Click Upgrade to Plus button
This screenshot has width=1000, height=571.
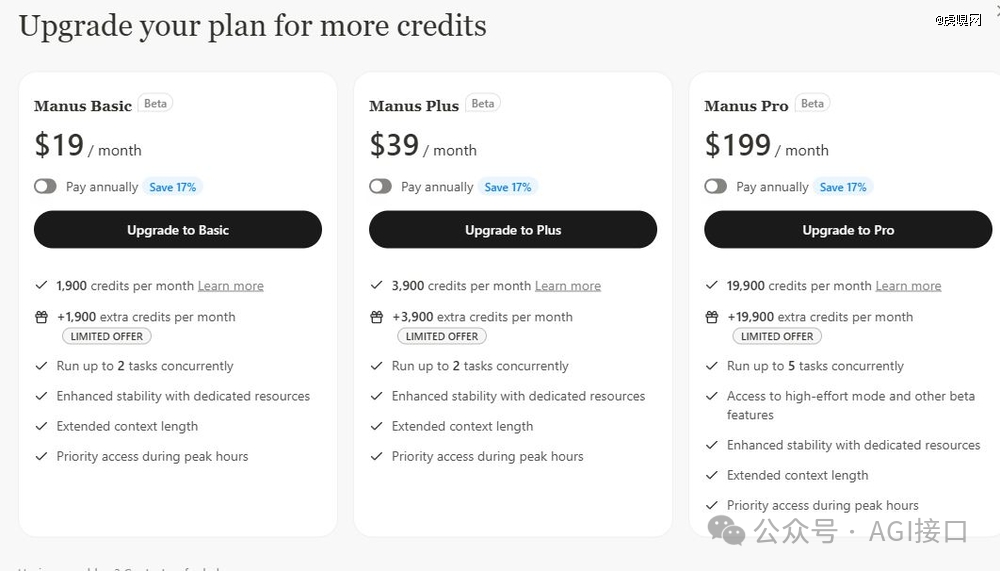coord(513,230)
